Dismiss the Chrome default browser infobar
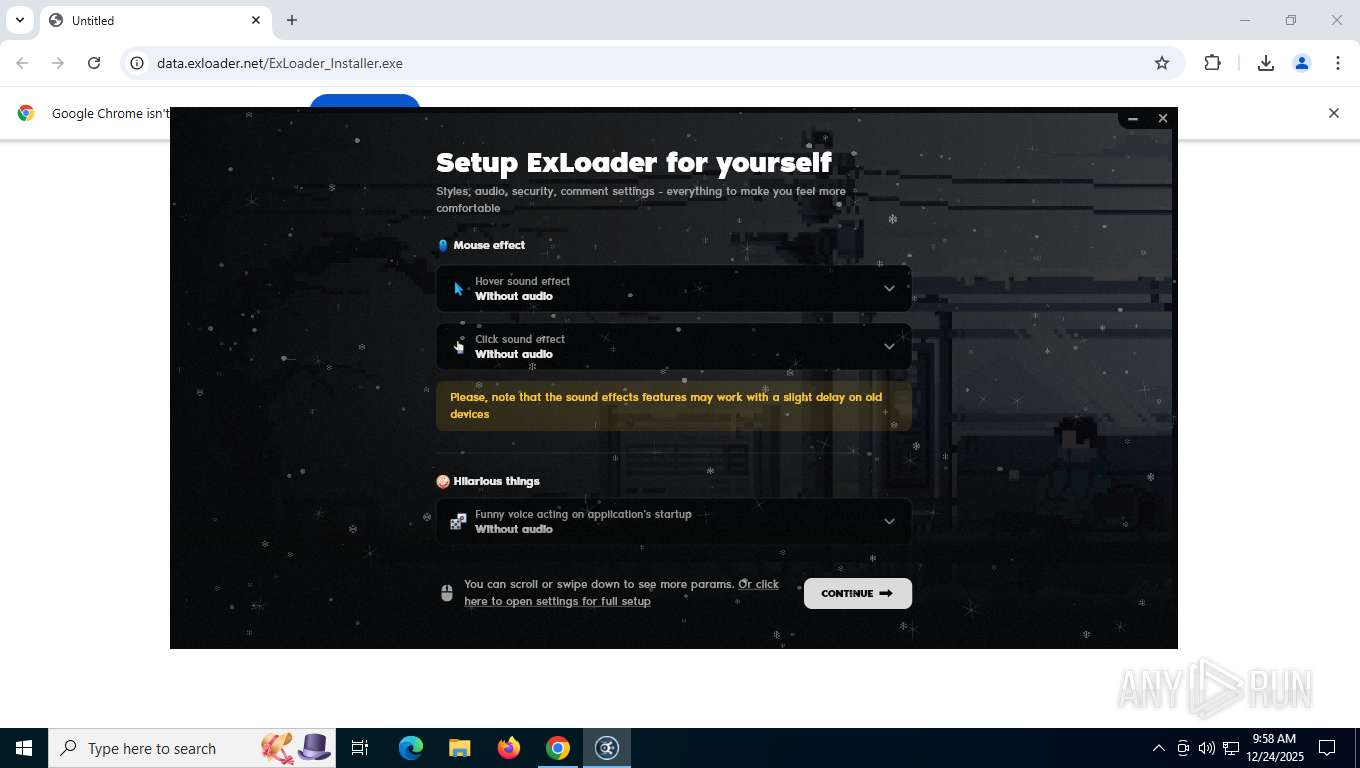Image resolution: width=1360 pixels, height=768 pixels. [x=1333, y=113]
